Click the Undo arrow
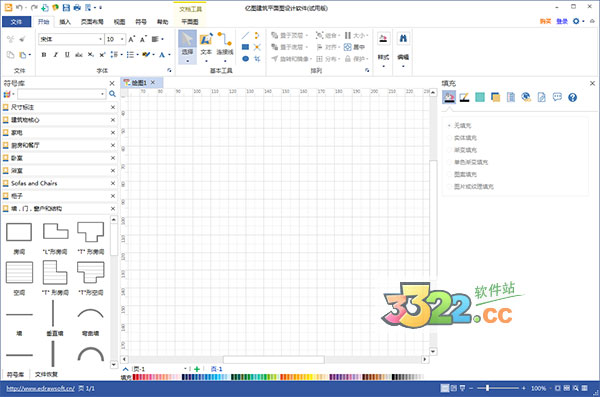Image resolution: width=600 pixels, height=397 pixels. (x=19, y=7)
